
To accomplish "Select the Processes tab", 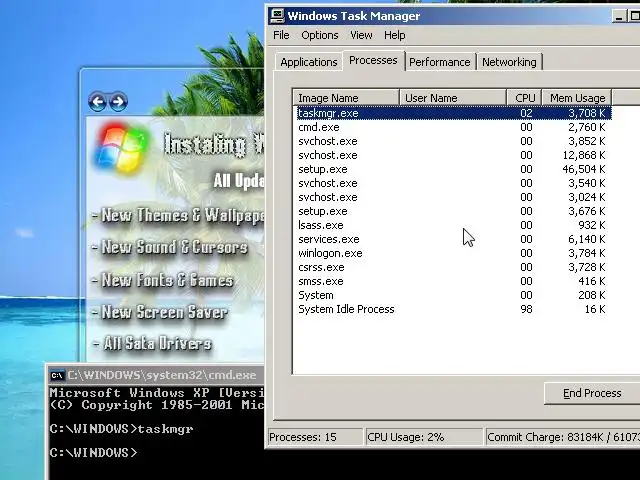I will coord(373,60).
